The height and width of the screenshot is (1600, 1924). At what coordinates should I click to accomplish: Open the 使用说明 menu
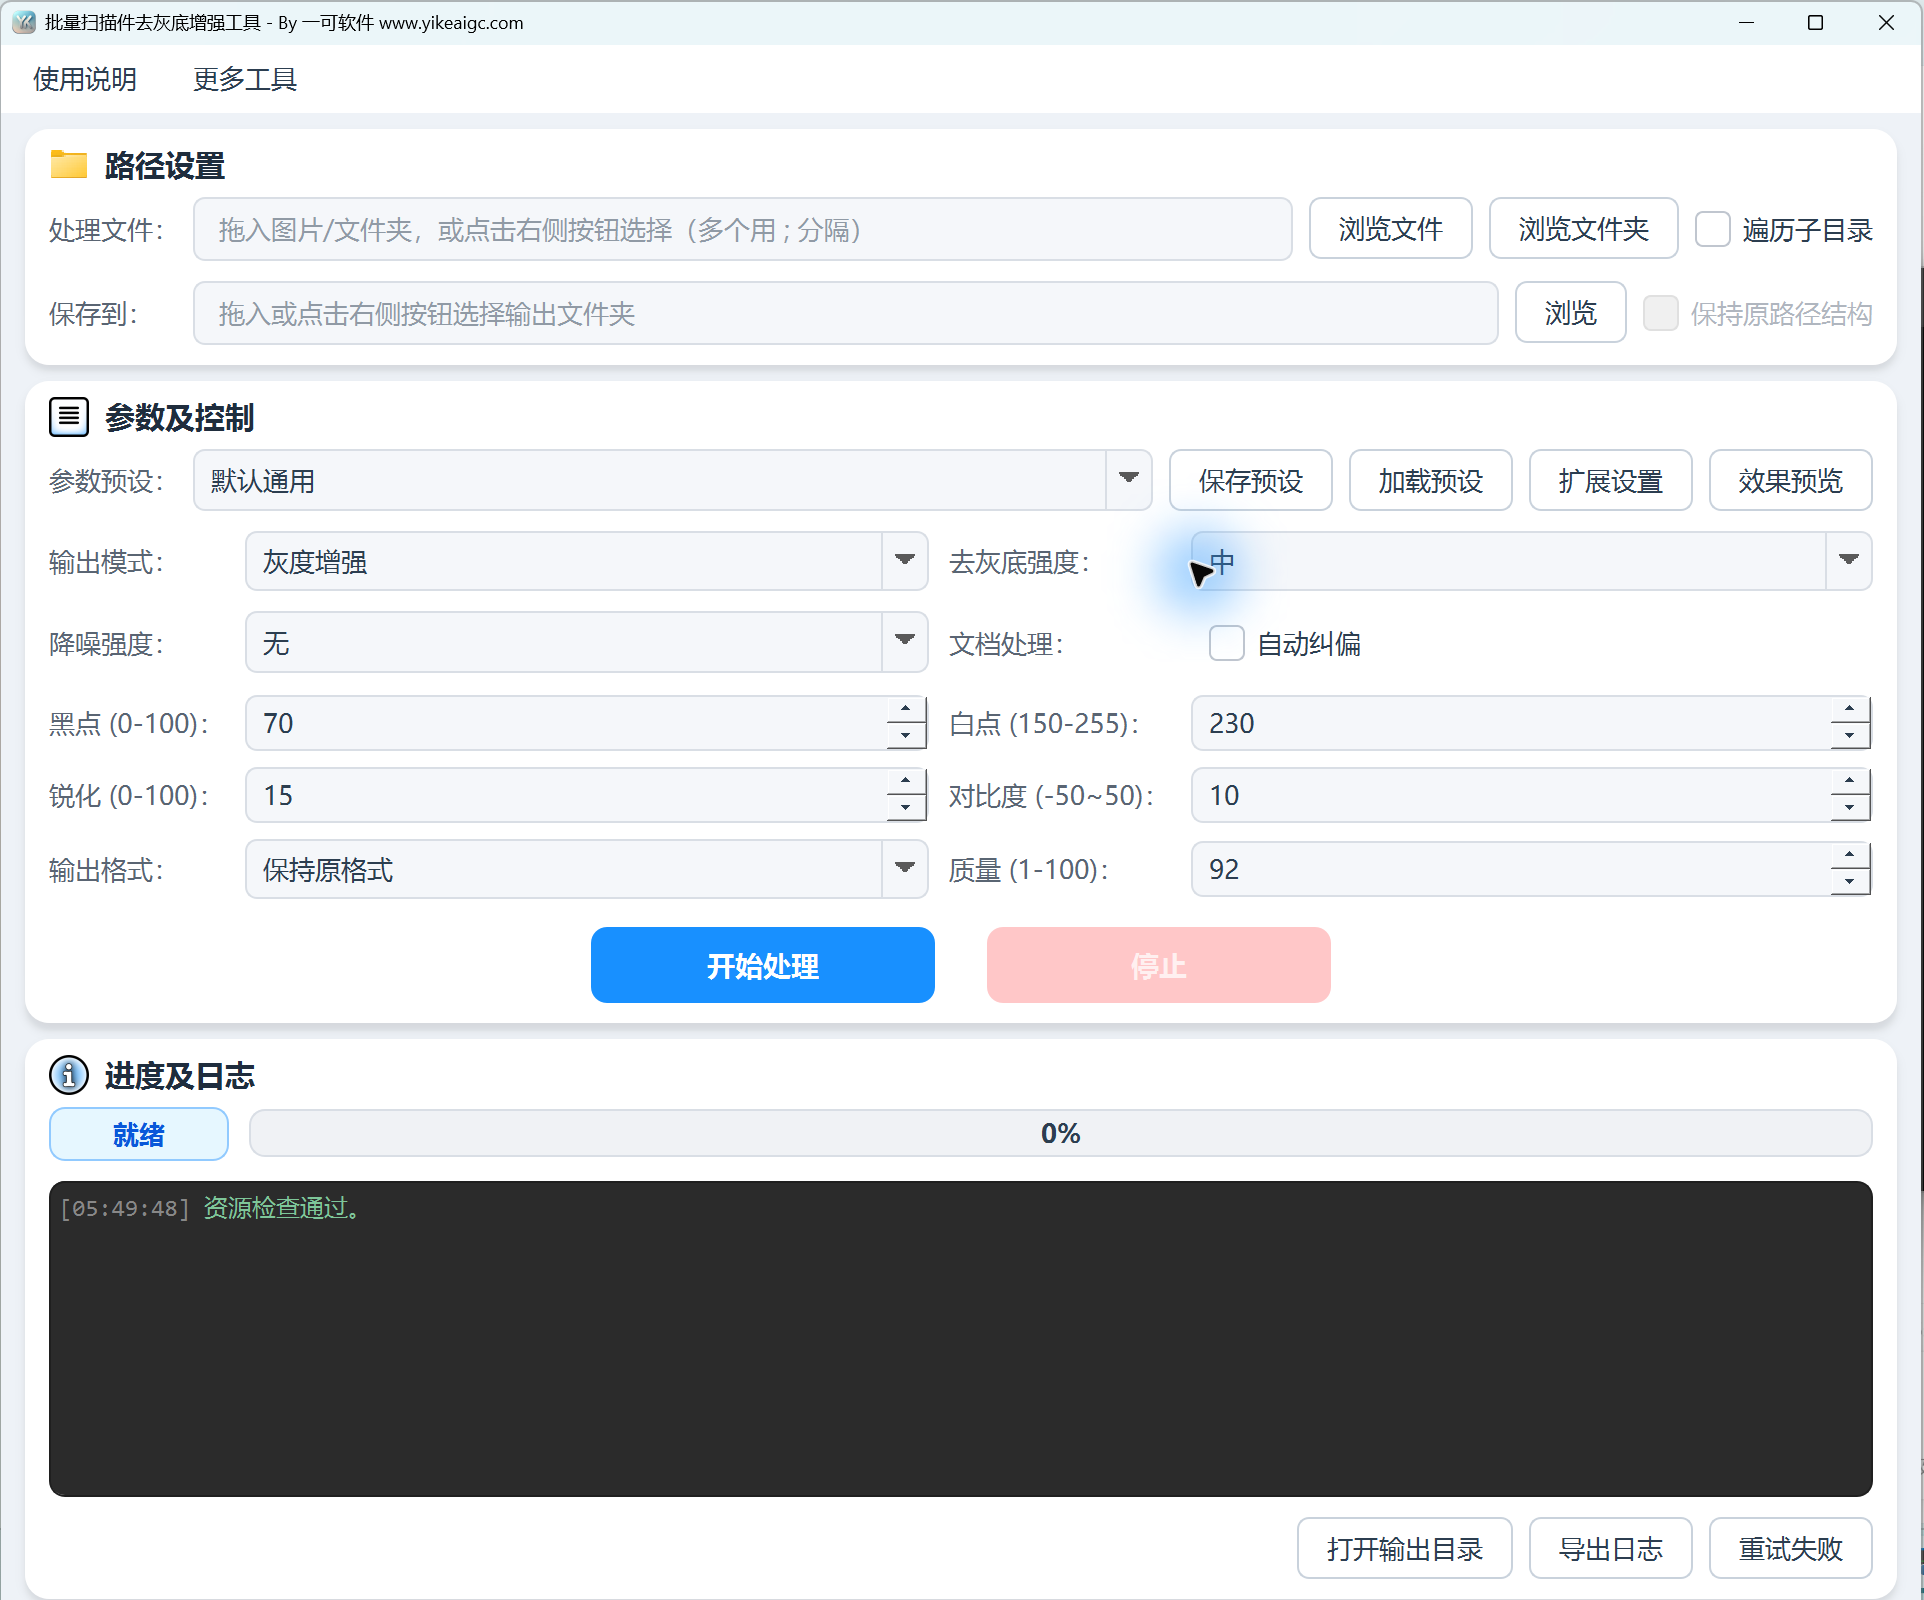tap(85, 79)
